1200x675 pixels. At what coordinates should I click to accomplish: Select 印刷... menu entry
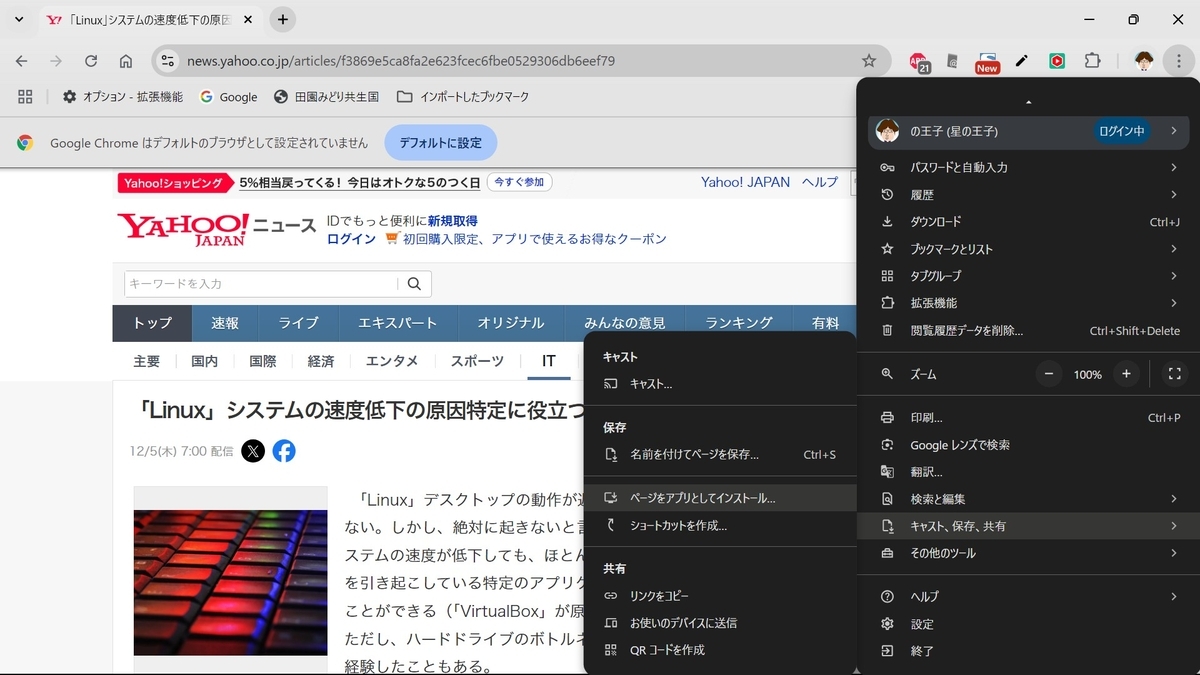(1028, 418)
